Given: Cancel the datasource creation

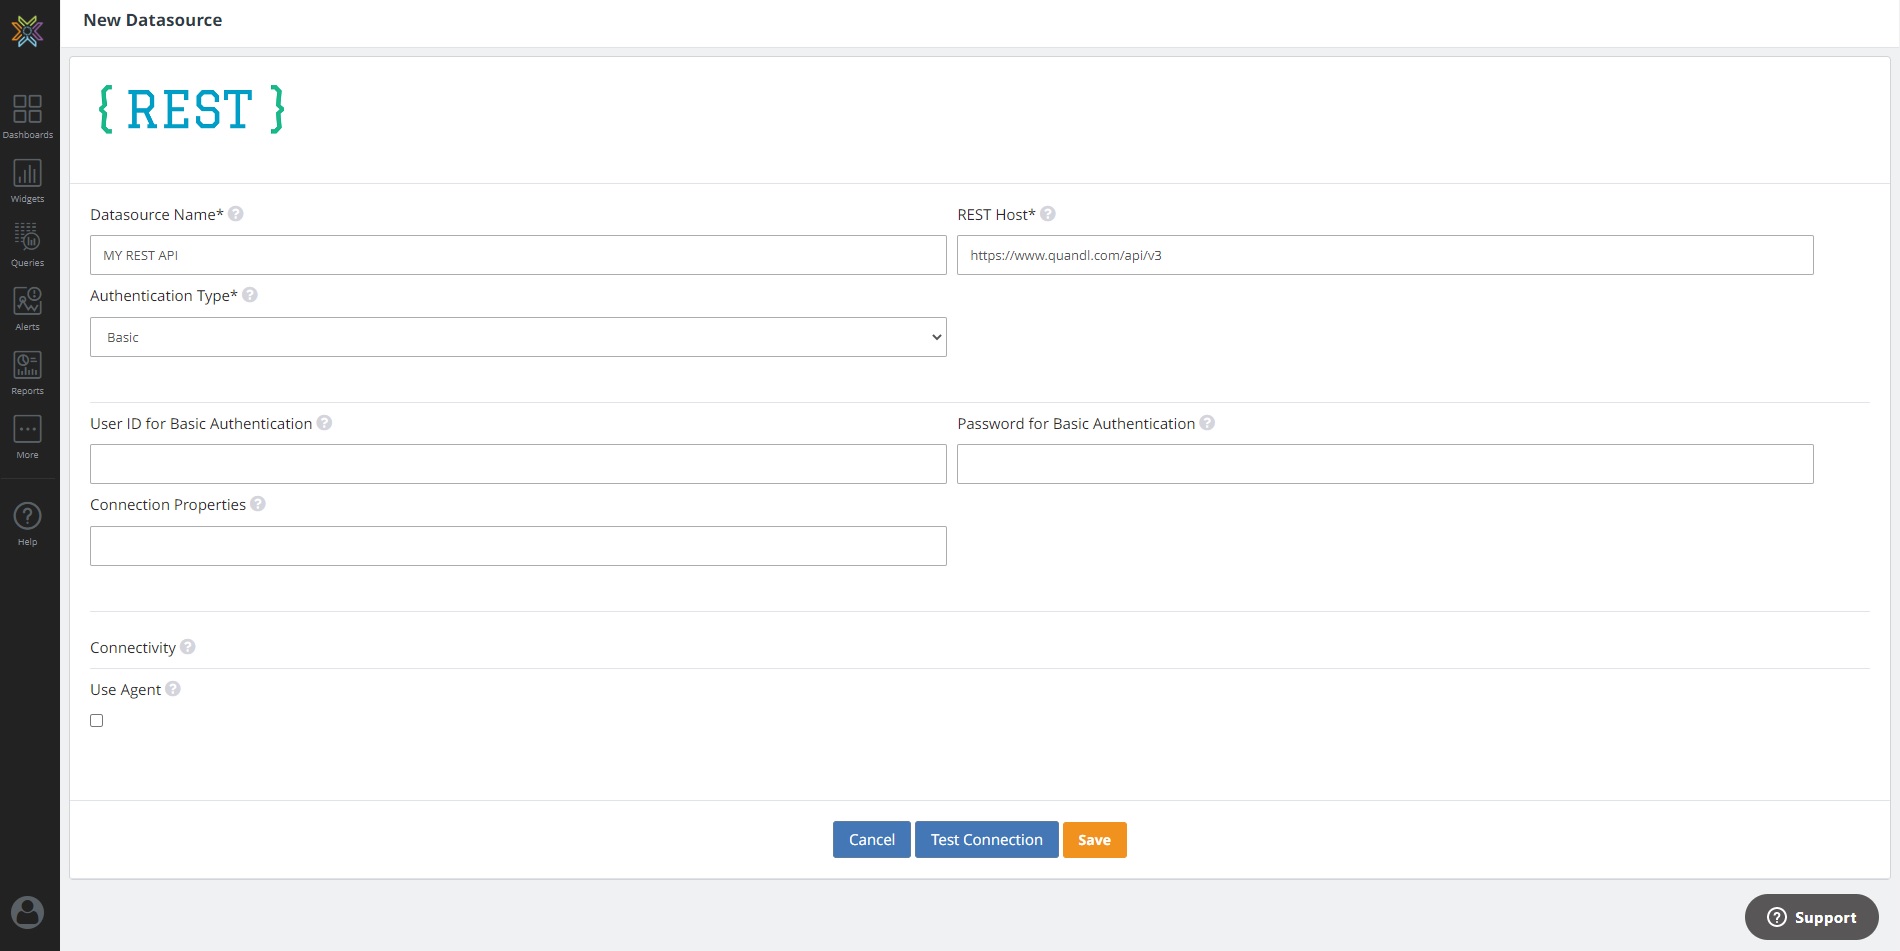Looking at the screenshot, I should (871, 840).
